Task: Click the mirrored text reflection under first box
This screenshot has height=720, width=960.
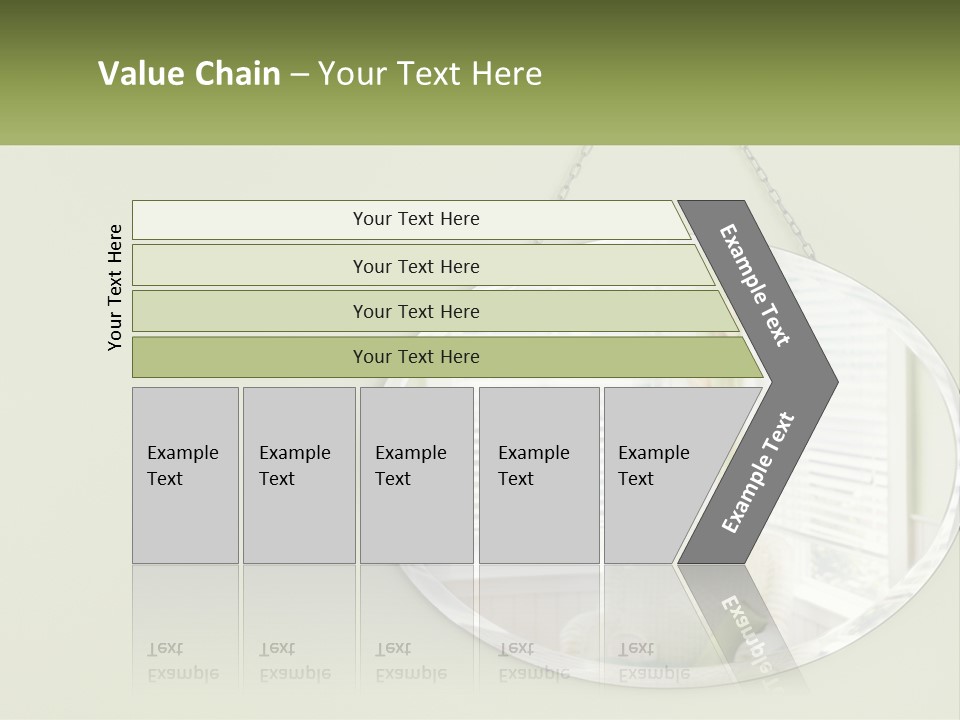Action: pos(183,661)
